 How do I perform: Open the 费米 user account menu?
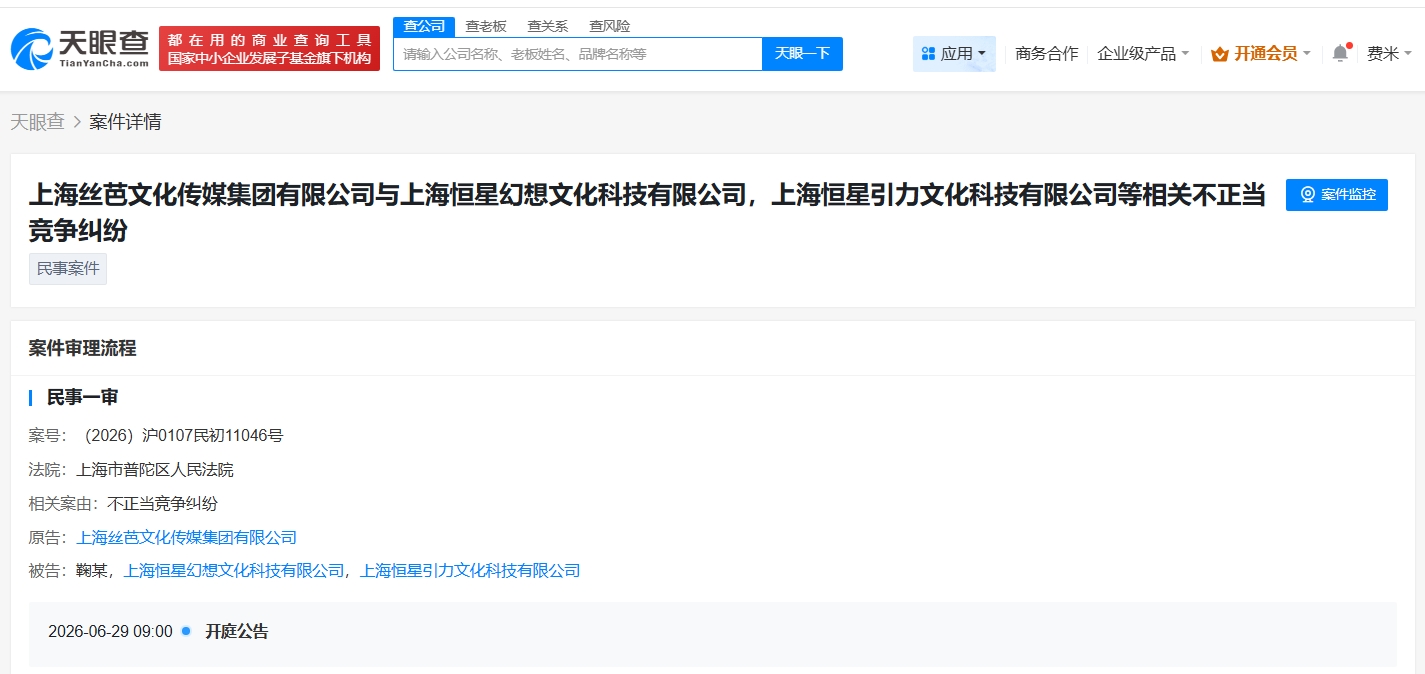coord(1389,54)
